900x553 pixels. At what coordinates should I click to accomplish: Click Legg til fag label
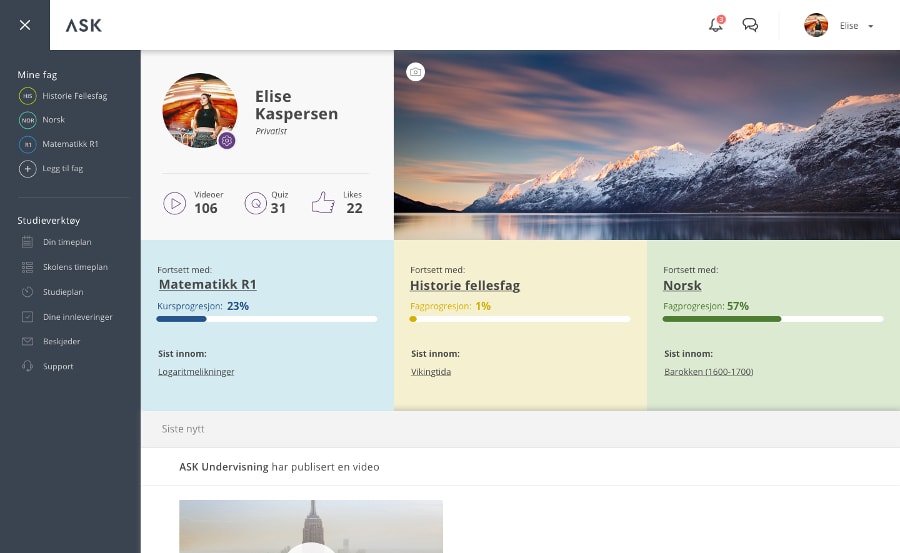63,168
